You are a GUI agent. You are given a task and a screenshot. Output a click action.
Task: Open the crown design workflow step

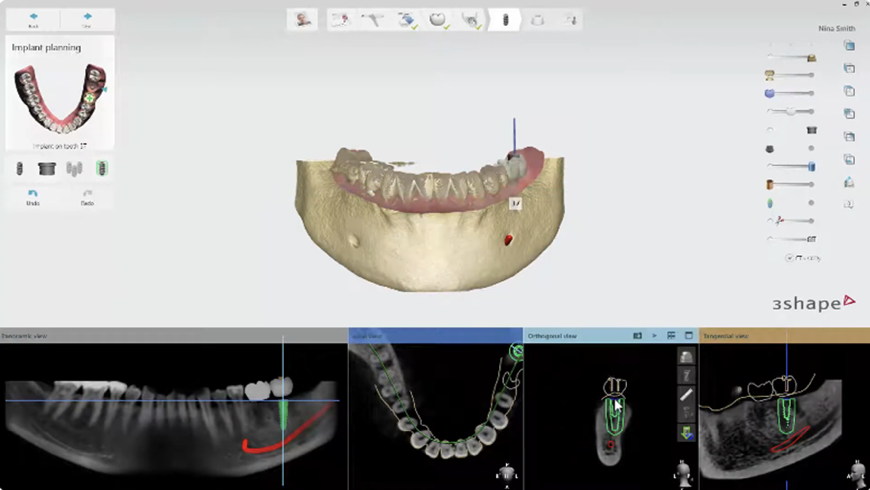437,19
